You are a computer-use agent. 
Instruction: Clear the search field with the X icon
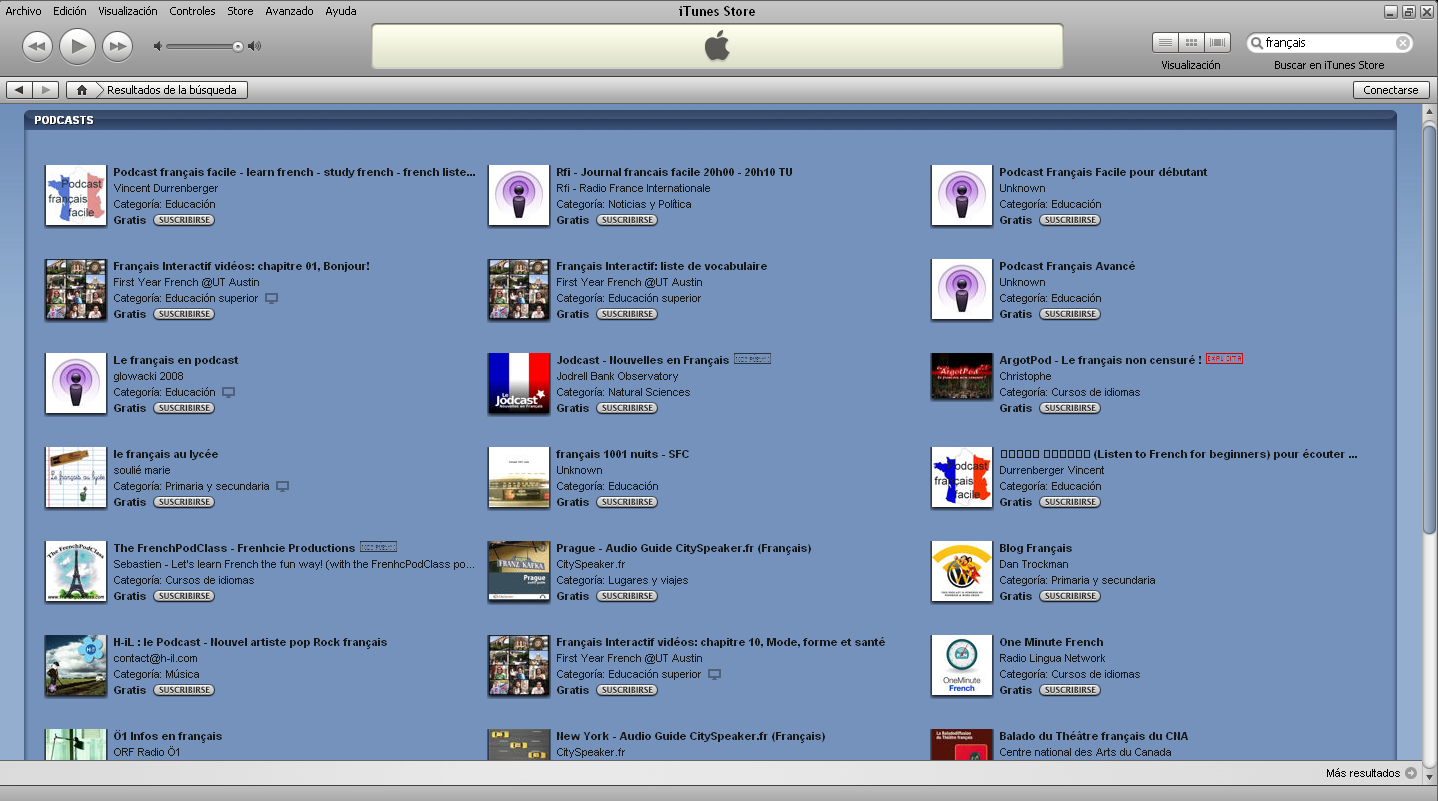click(x=1403, y=42)
